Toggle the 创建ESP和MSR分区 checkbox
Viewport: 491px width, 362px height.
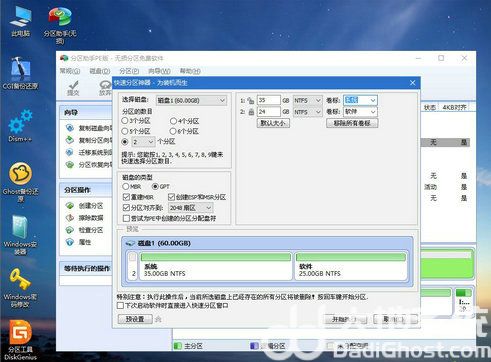(171, 197)
